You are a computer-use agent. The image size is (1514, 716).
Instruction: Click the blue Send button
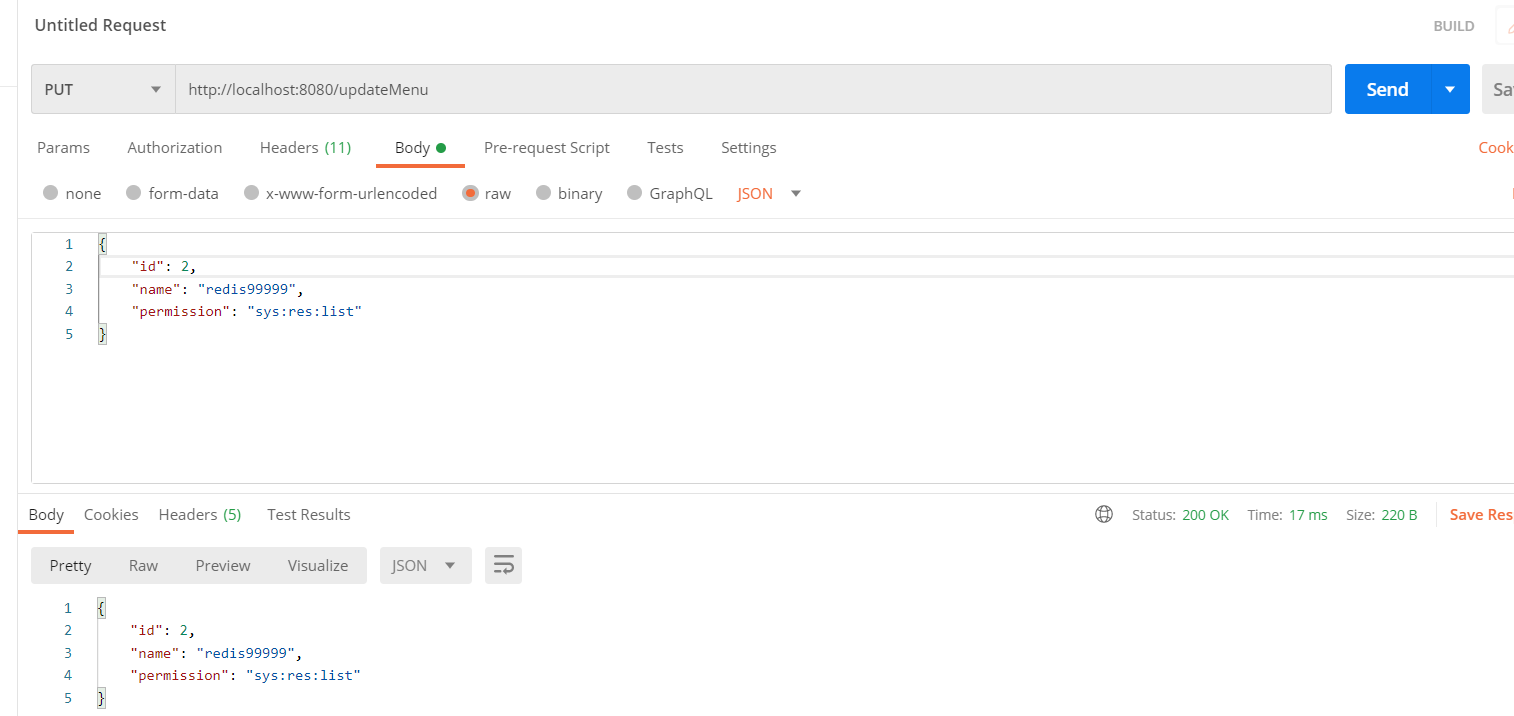[1388, 89]
